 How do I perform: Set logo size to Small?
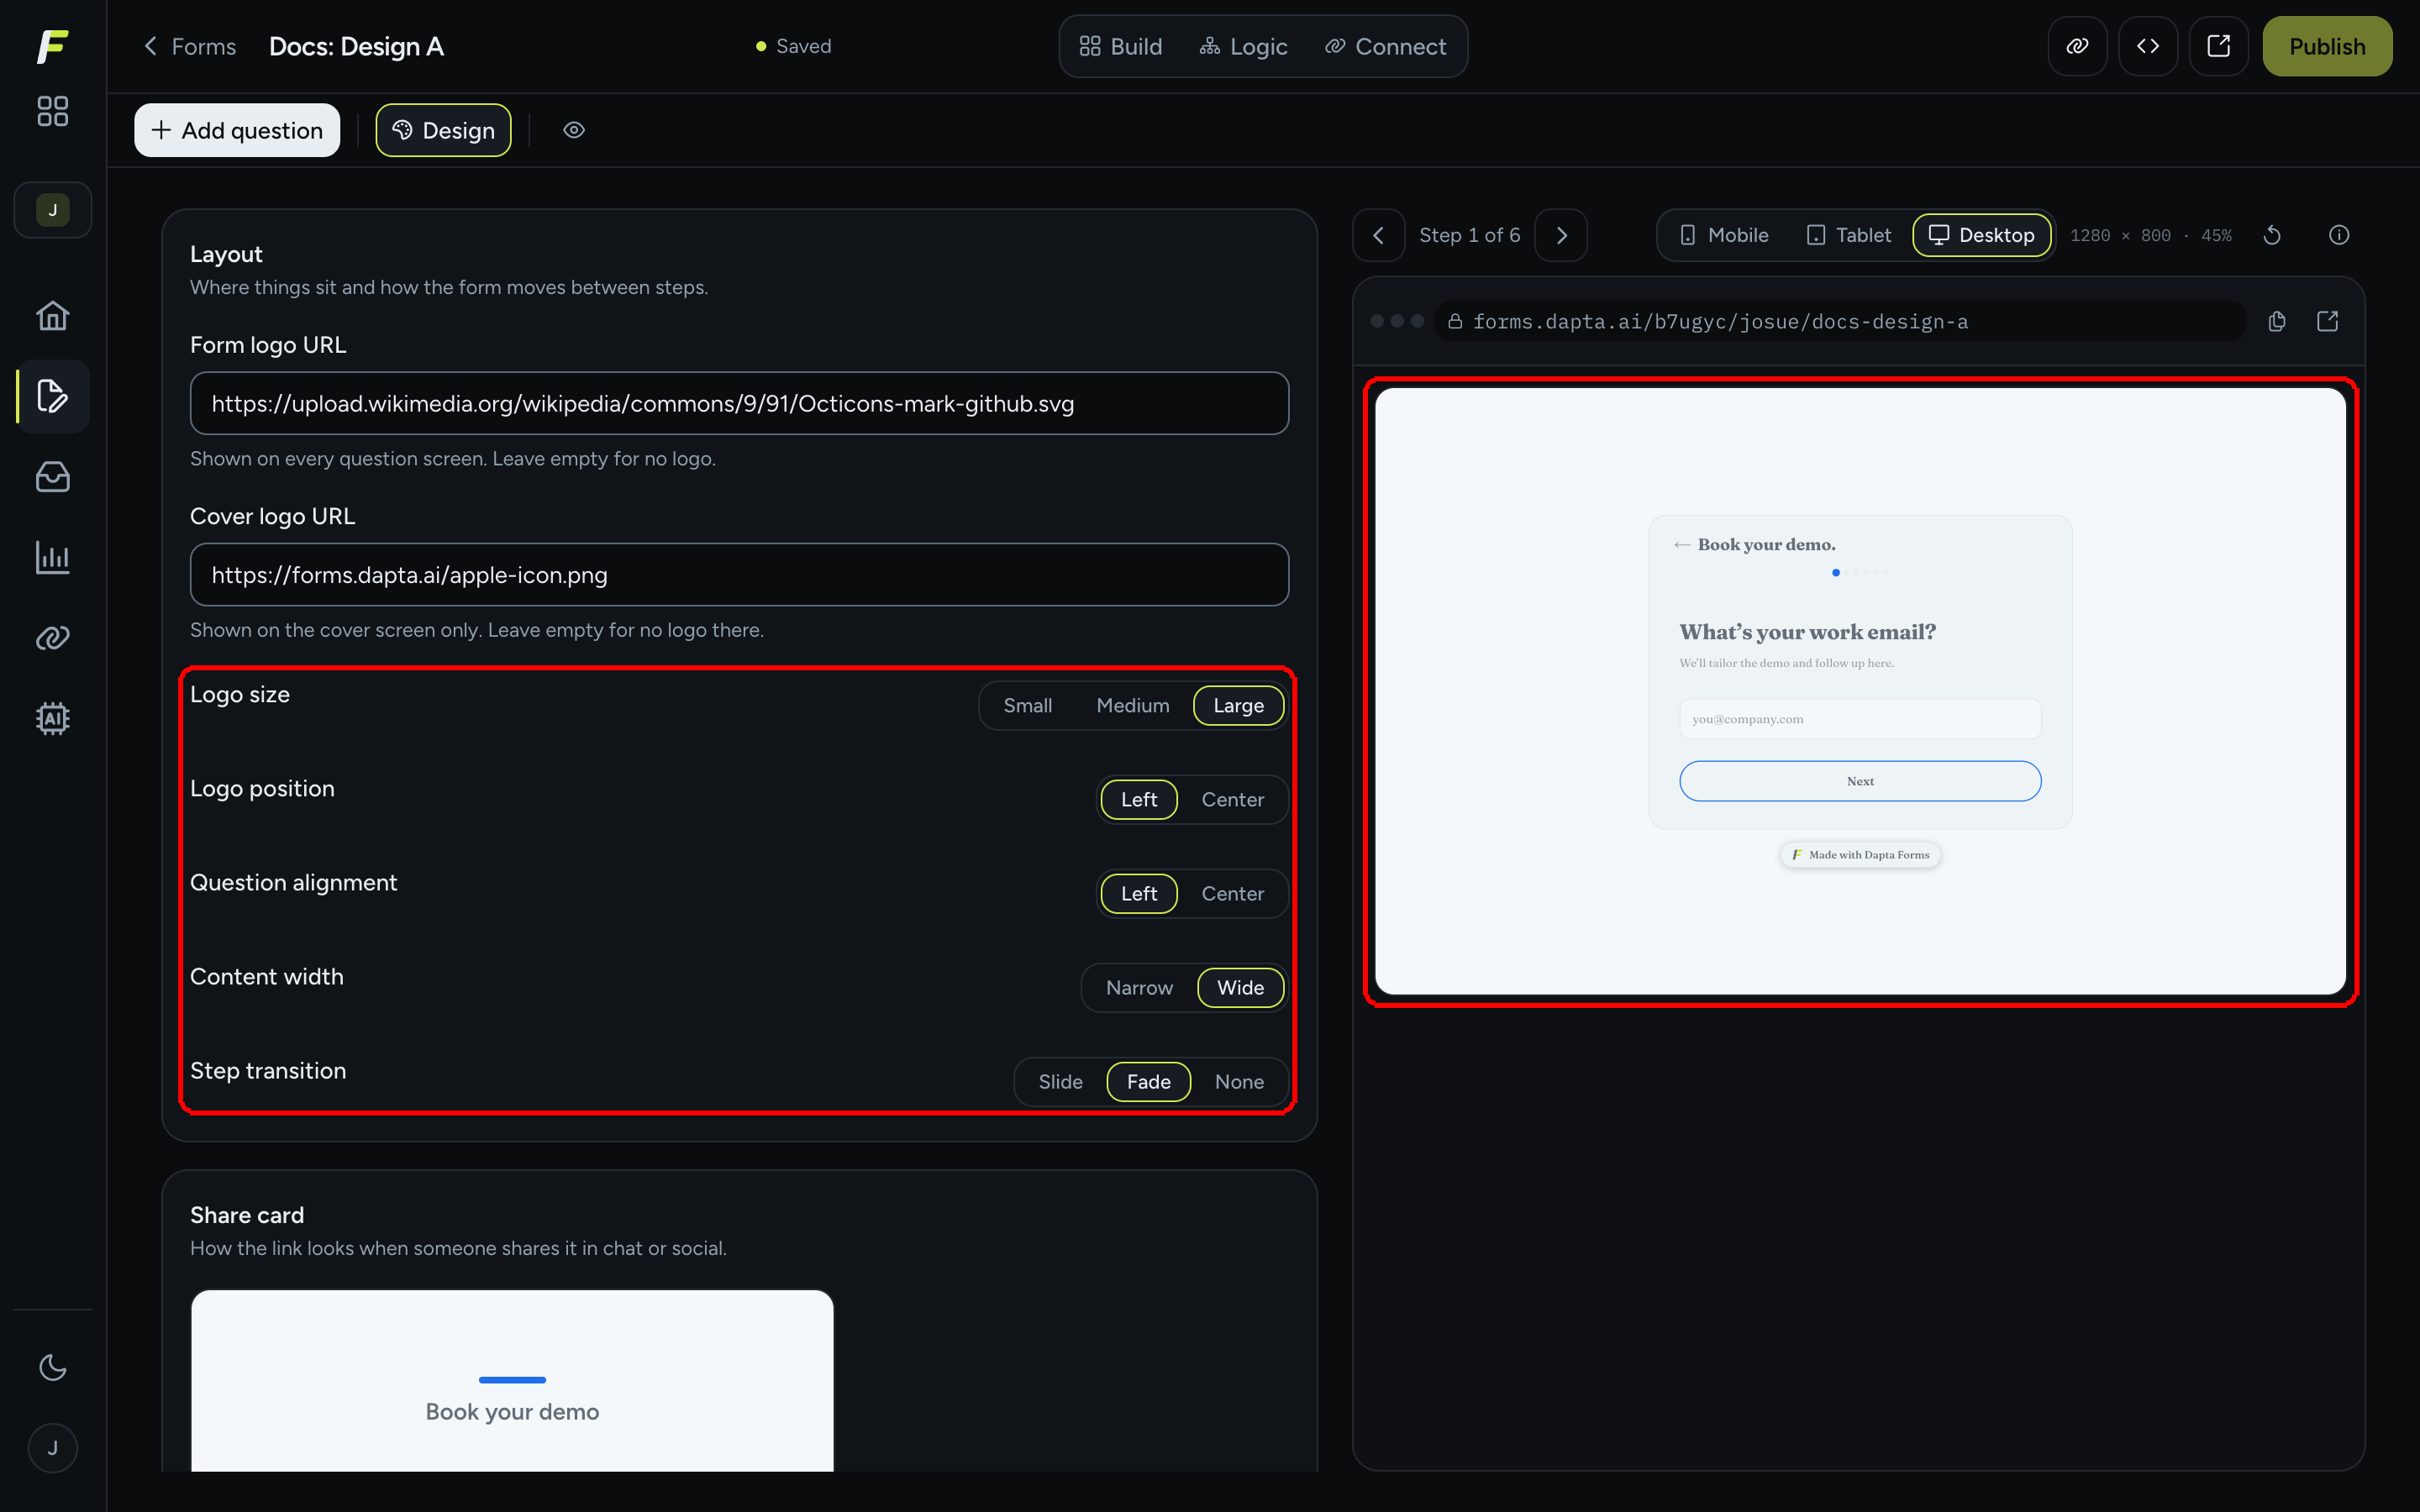(x=1028, y=706)
